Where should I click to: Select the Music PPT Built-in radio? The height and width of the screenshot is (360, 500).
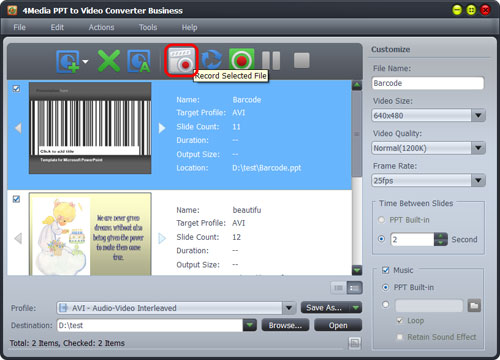point(386,287)
